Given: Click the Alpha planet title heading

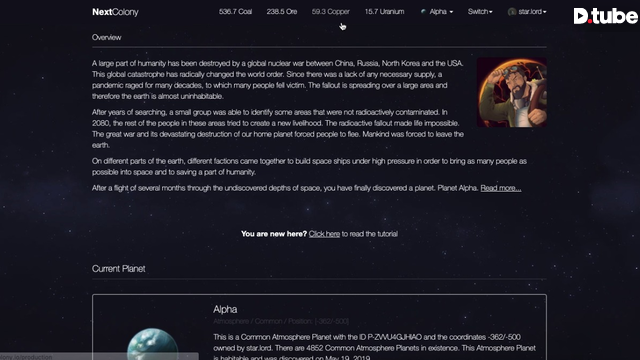Looking at the screenshot, I should [x=225, y=309].
